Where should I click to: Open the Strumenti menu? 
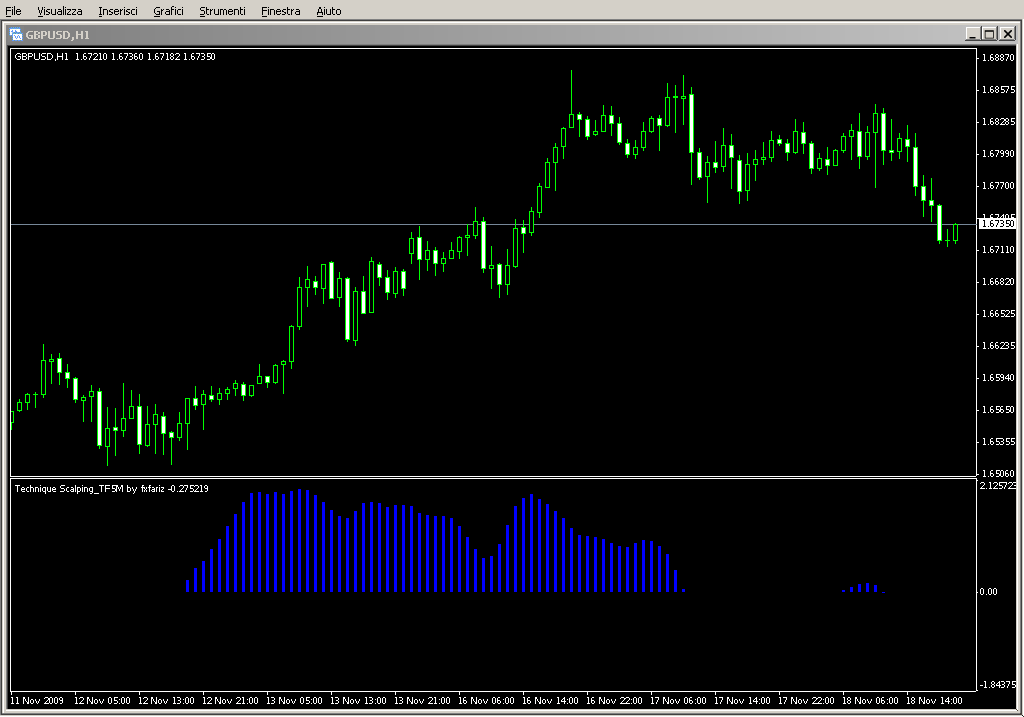[222, 11]
